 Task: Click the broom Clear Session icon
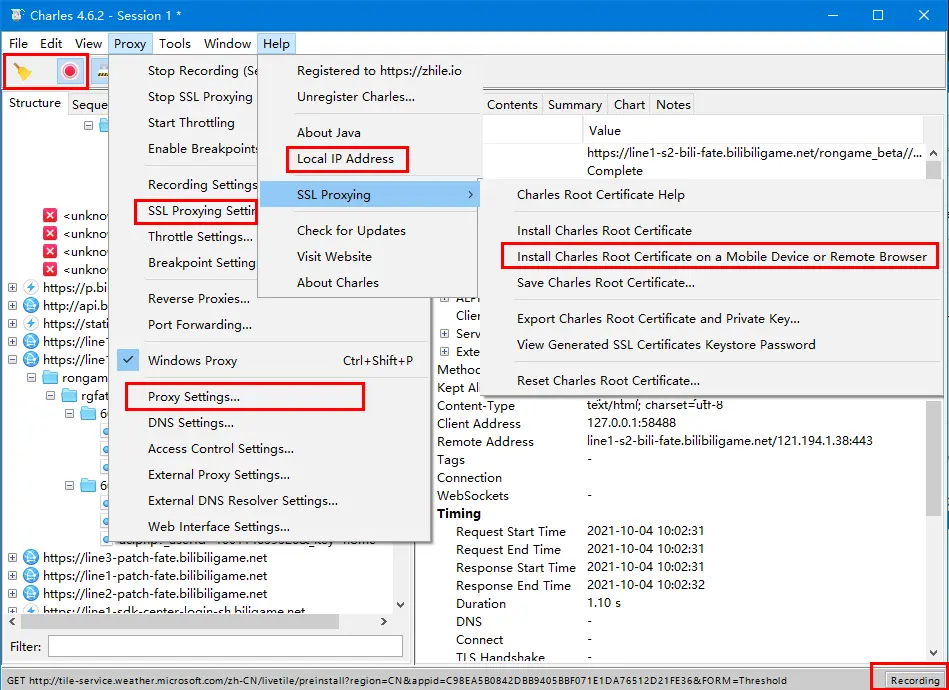[x=22, y=71]
